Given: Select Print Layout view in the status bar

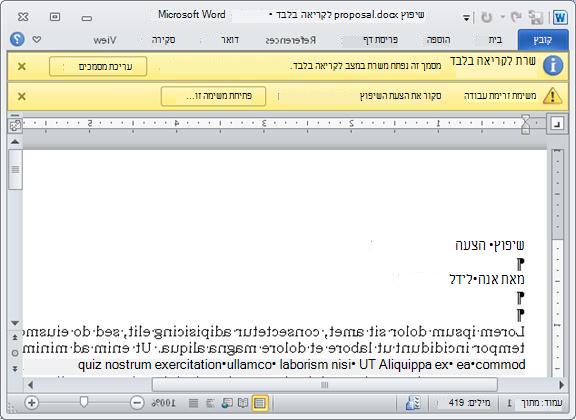Looking at the screenshot, I should (x=260, y=403).
